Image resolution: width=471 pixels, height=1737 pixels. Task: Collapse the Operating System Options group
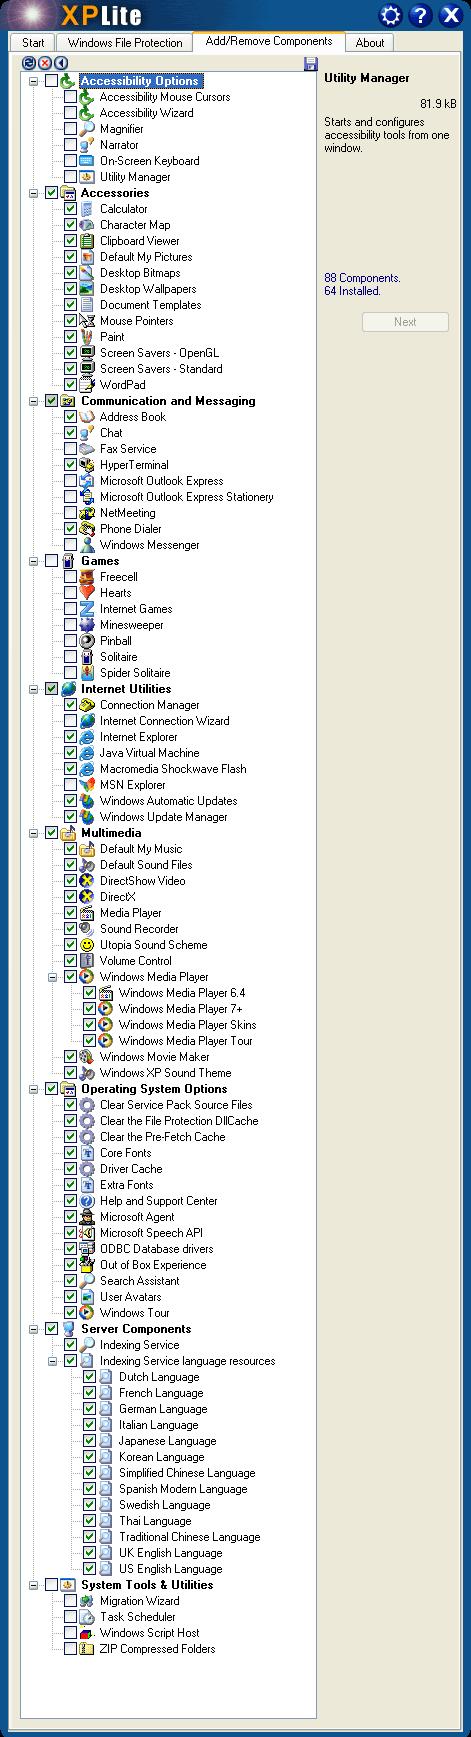[34, 1089]
